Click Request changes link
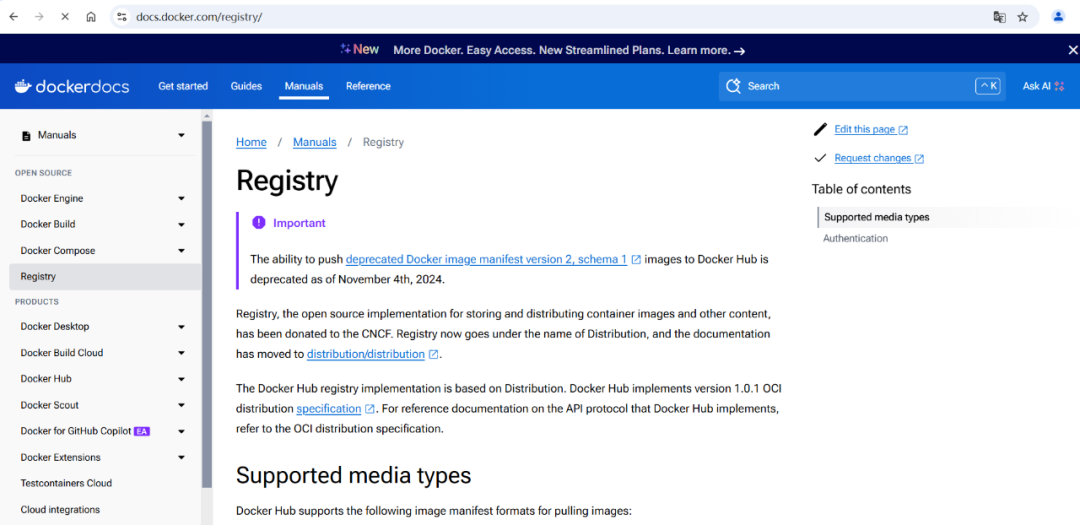Screen dimensions: 1080x525 (x=873, y=158)
